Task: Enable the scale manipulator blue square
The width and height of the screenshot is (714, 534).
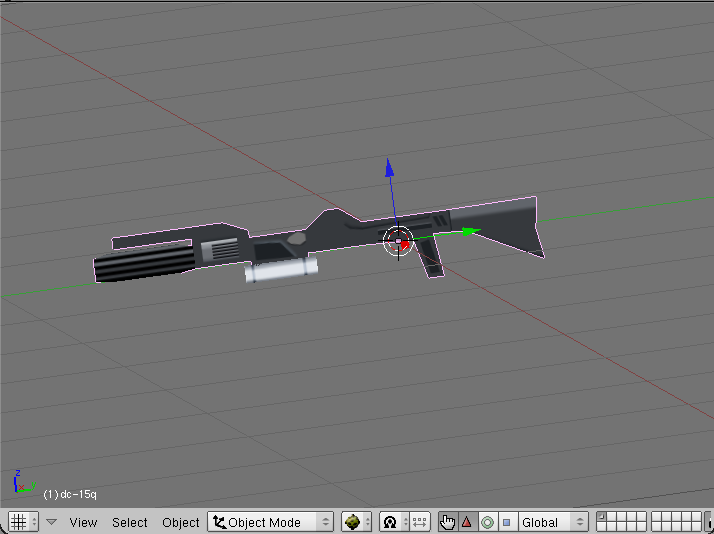Action: point(506,522)
